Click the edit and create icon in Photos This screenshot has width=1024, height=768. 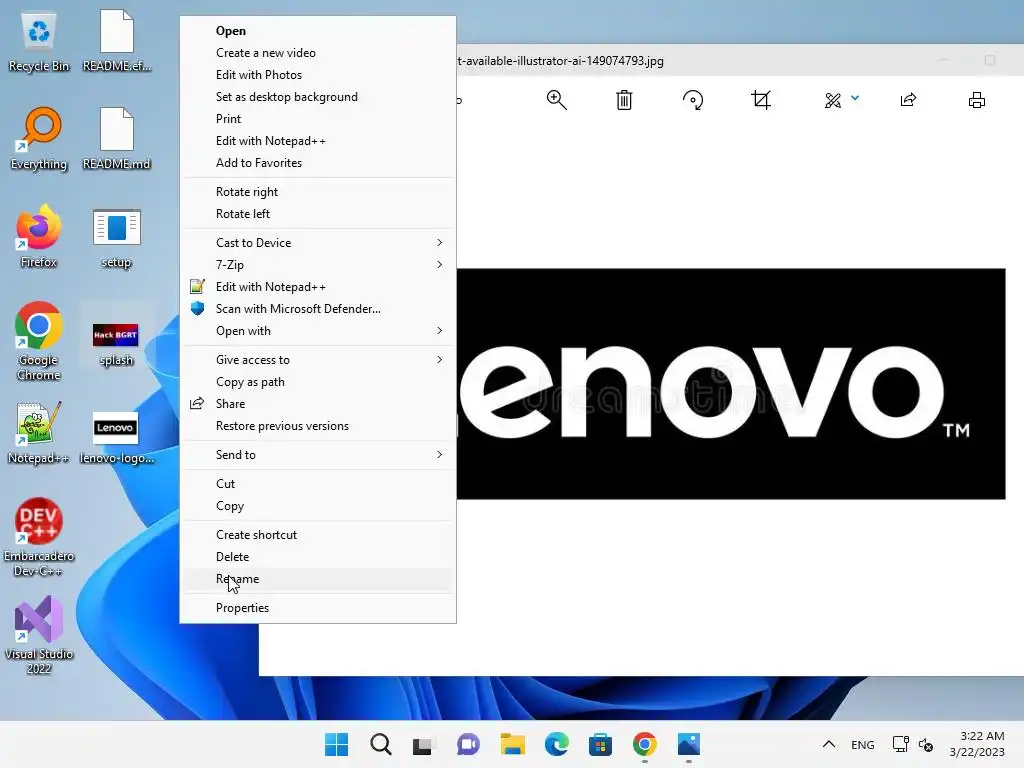pos(833,100)
